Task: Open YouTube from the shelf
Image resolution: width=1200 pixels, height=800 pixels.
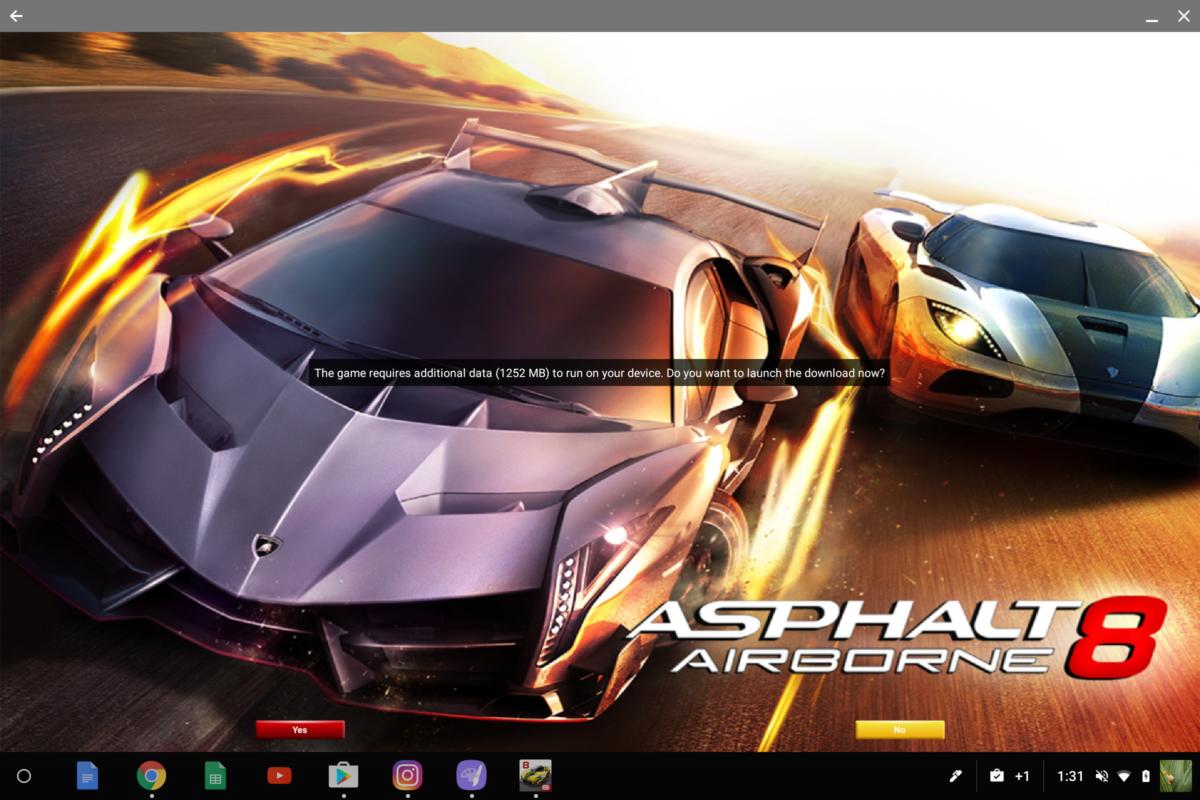Action: coord(279,775)
